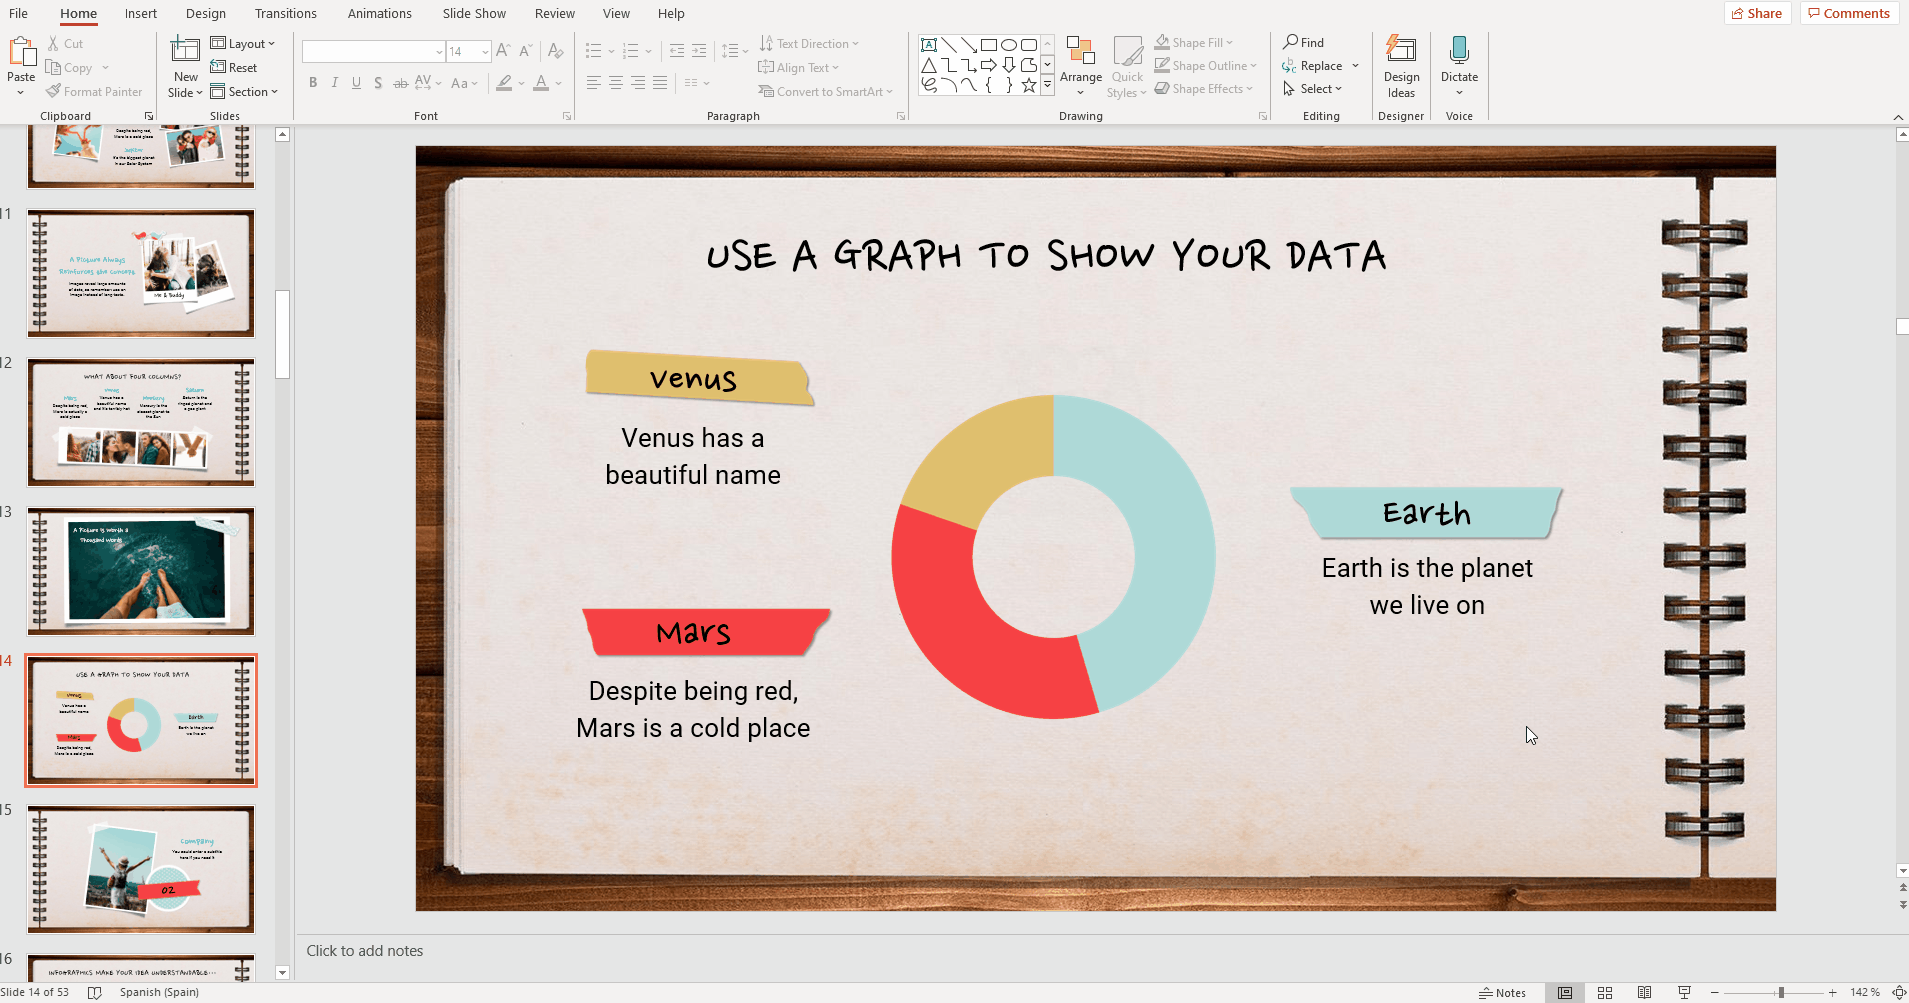The image size is (1909, 1003).
Task: Toggle bold formatting
Action: [312, 82]
